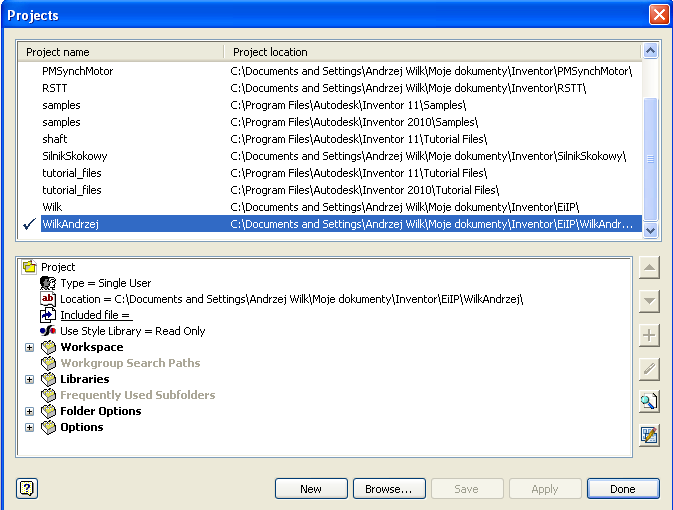673x510 pixels.
Task: Click the Workspace folder icon
Action: [49, 347]
